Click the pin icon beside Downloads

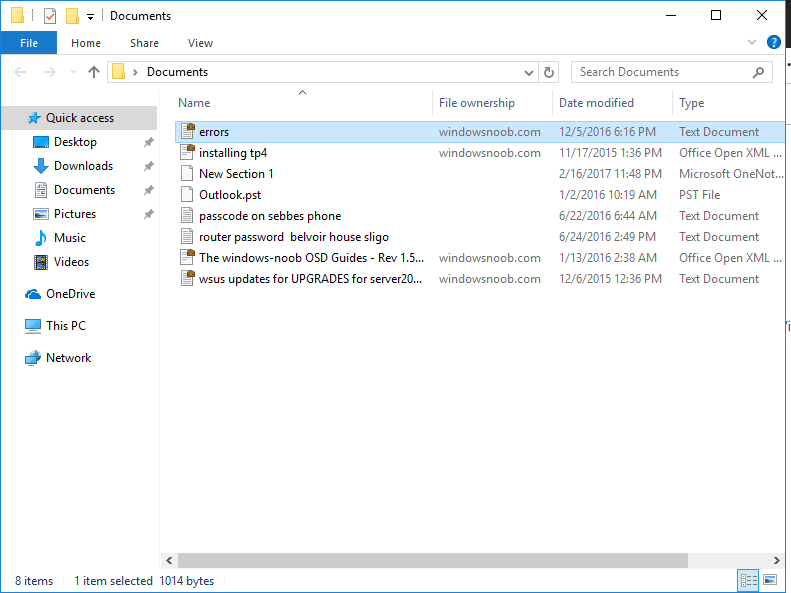pyautogui.click(x=148, y=166)
